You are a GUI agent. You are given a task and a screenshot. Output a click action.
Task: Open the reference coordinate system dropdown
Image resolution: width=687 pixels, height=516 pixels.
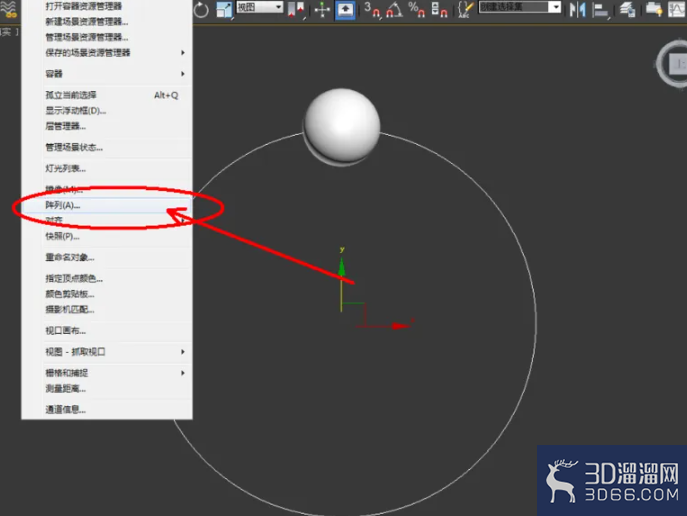click(x=260, y=7)
